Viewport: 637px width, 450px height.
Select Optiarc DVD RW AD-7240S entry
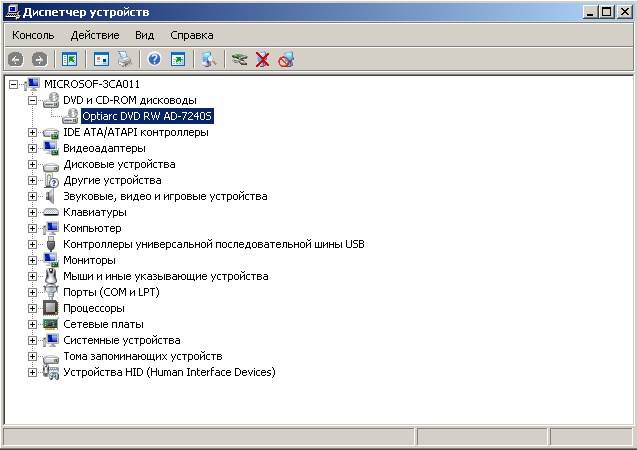point(147,116)
